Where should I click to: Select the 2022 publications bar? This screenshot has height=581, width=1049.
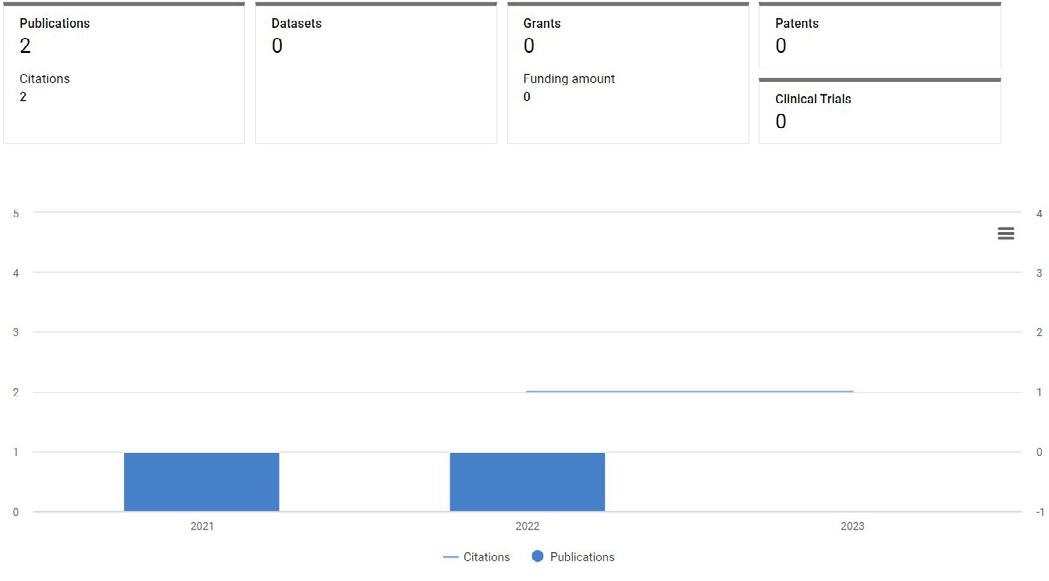(527, 482)
